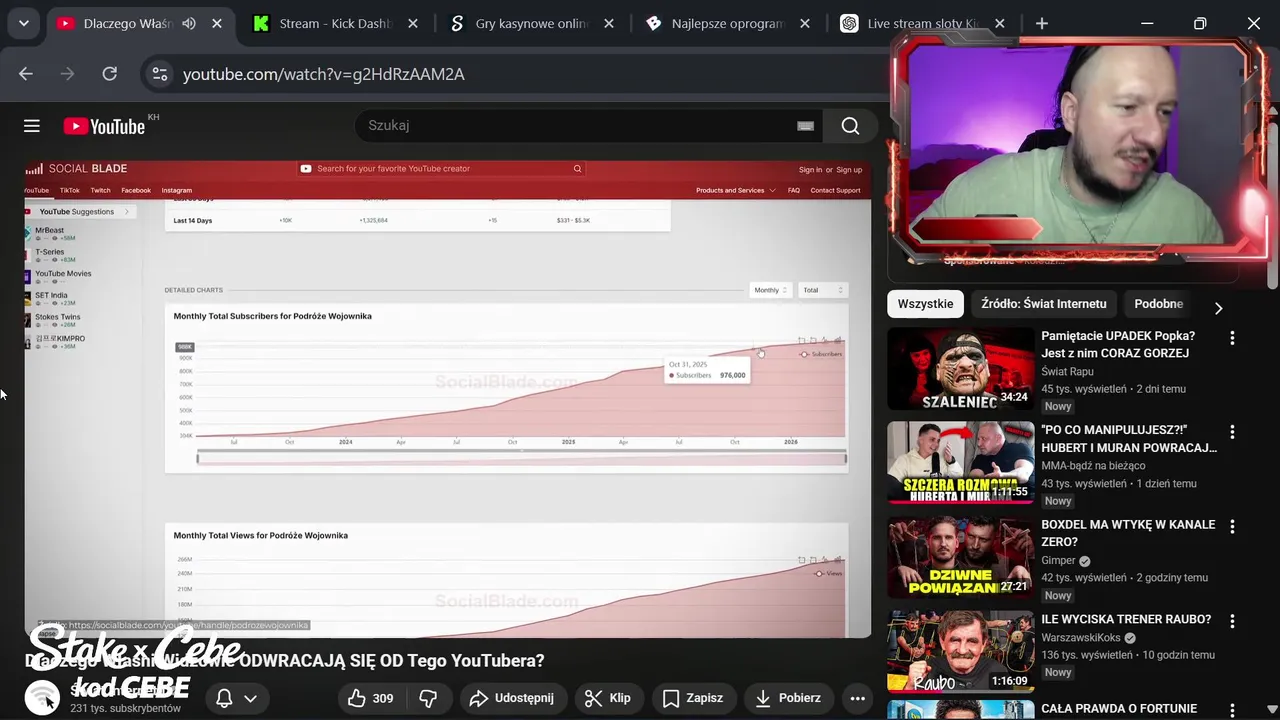
Task: Open the DZIWNE POWIĄZANIA Boxdel thumbnail
Action: click(x=961, y=557)
